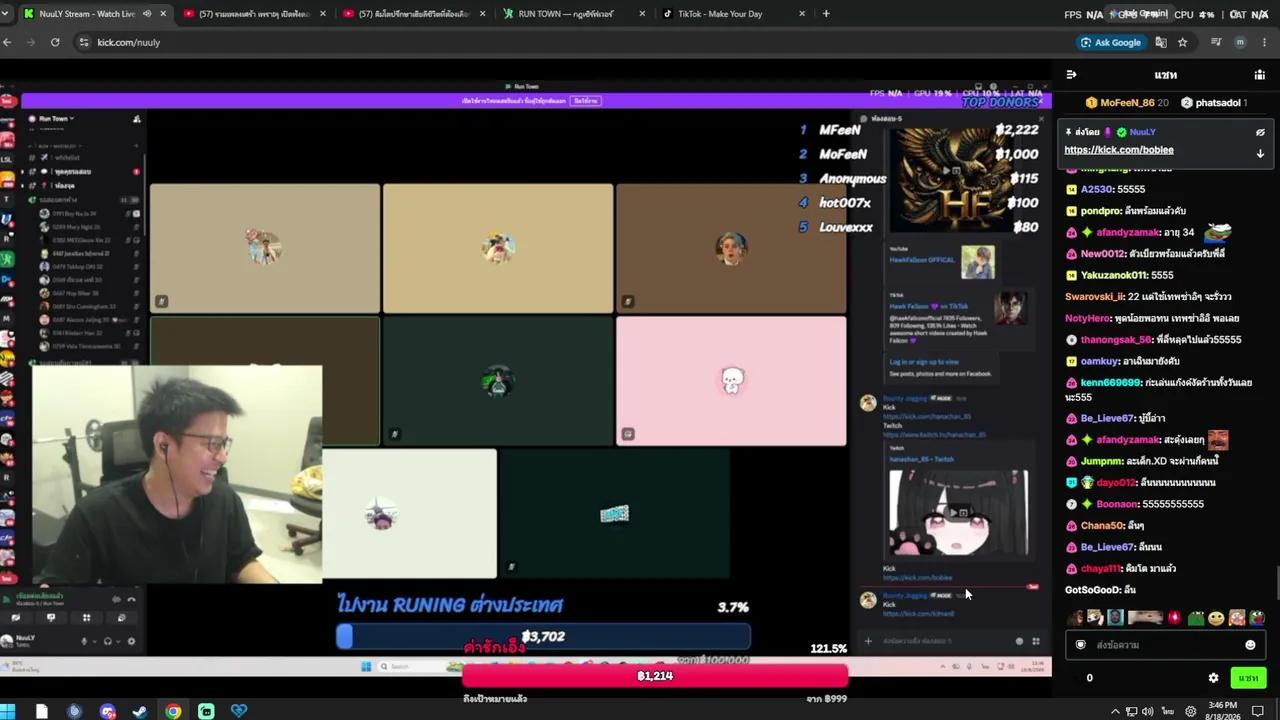Click chat username GotSoGooD
1280x720 pixels.
(1093, 590)
